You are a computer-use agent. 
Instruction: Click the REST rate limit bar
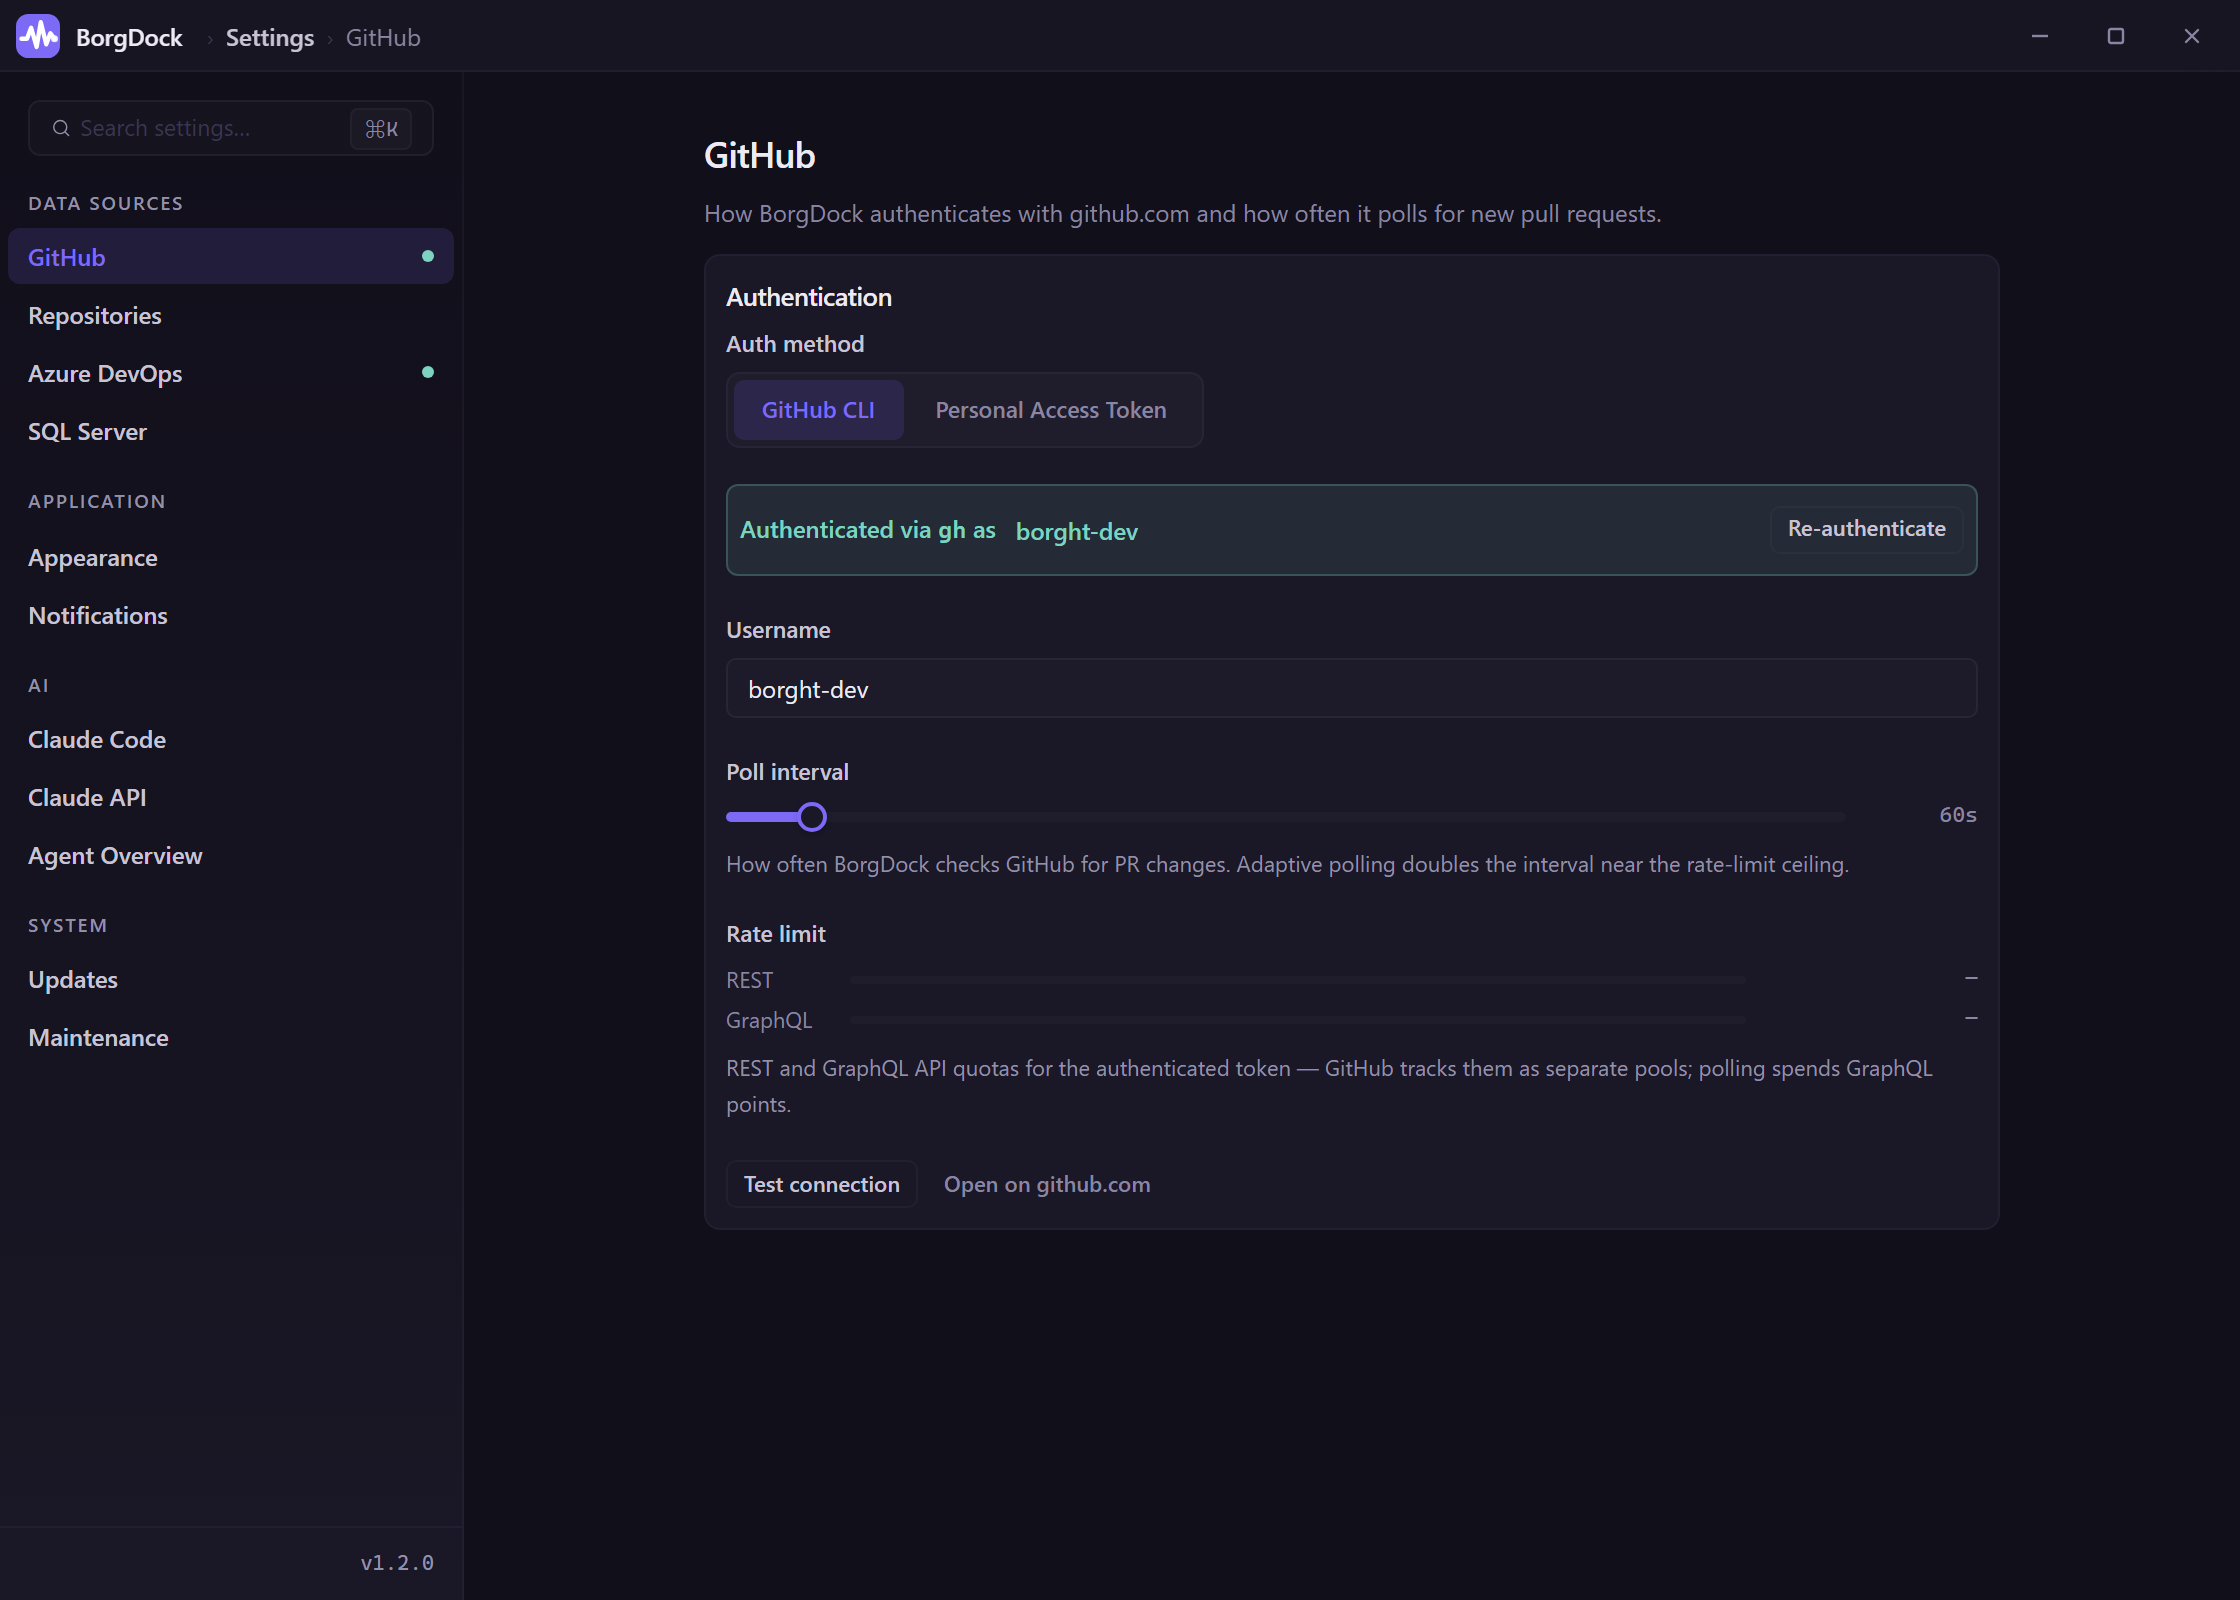tap(1297, 980)
